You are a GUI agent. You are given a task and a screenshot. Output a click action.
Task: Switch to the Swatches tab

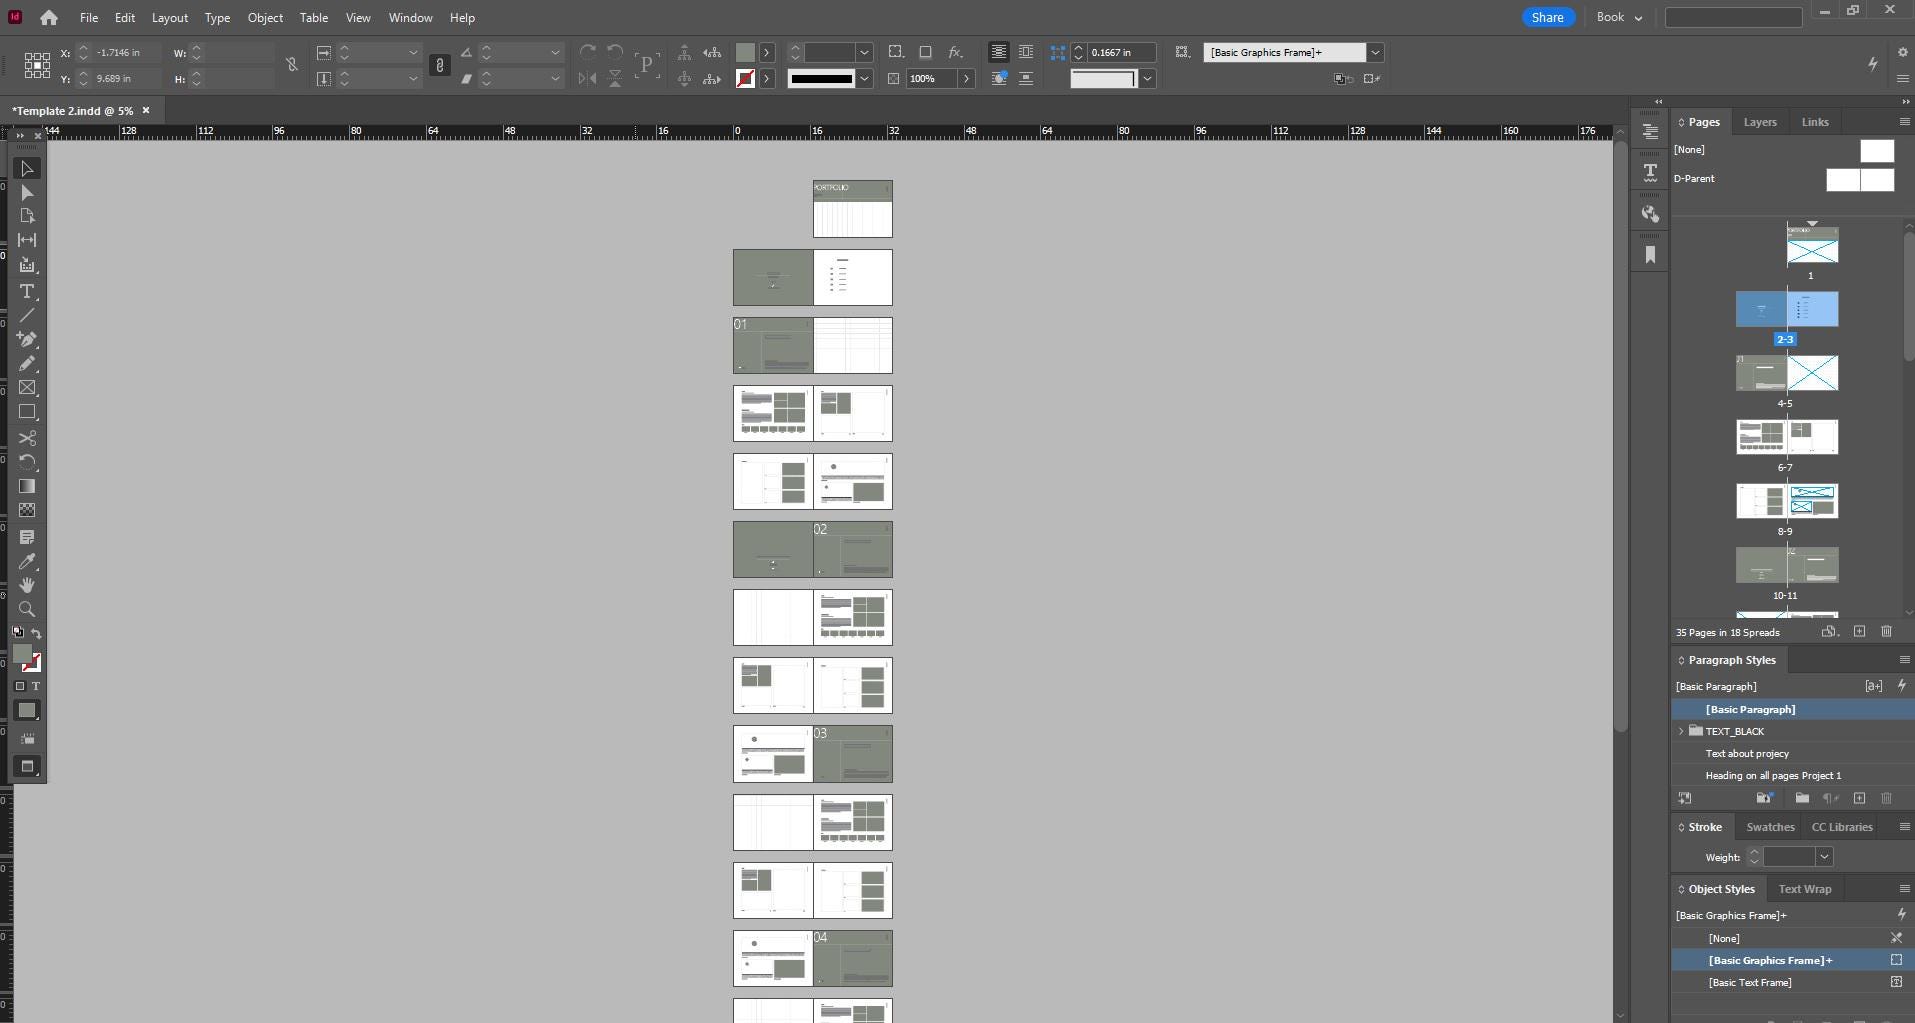tap(1769, 827)
